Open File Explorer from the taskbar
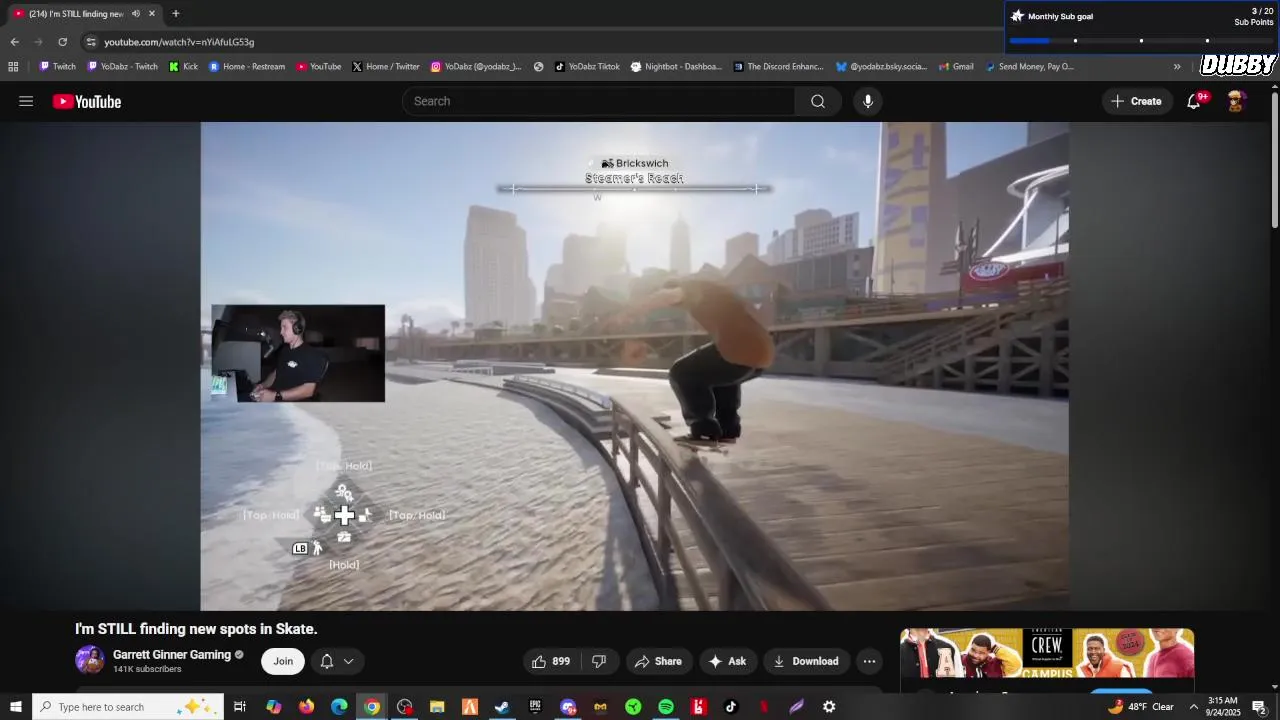This screenshot has width=1280, height=720. click(x=437, y=707)
